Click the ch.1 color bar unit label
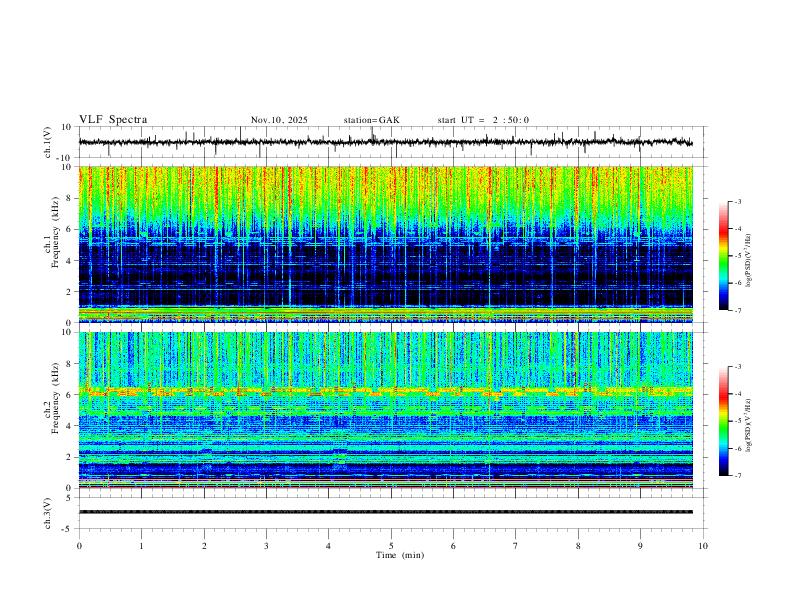Screen dimensions: 792x612 749,261
